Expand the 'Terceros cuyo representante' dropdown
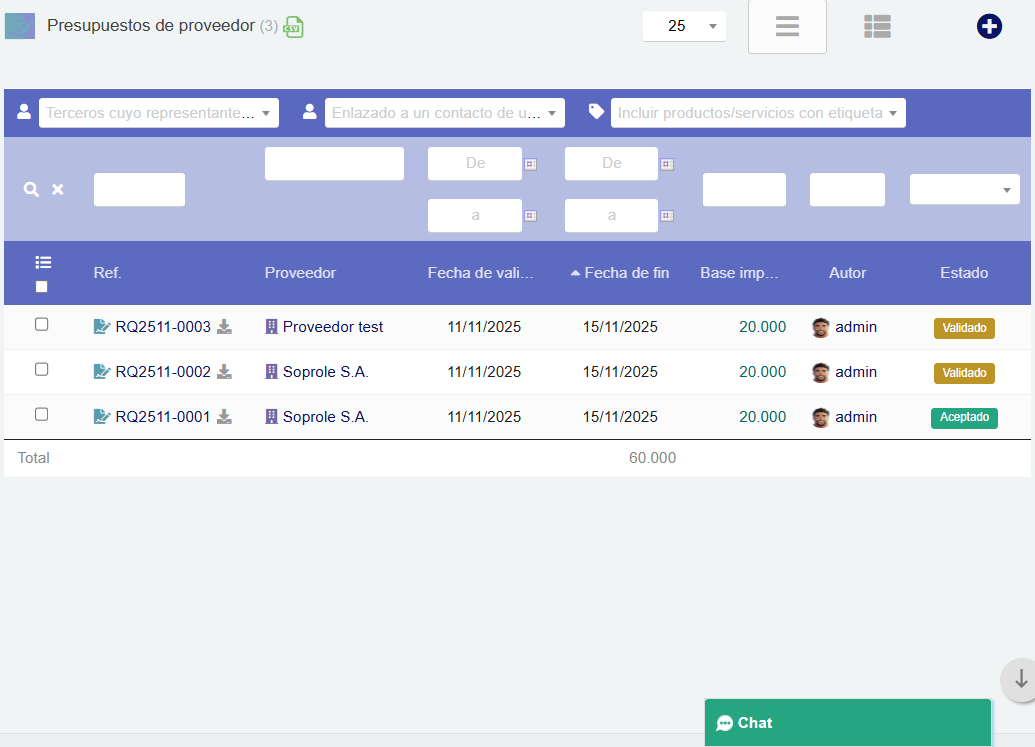This screenshot has width=1035, height=747. (158, 113)
